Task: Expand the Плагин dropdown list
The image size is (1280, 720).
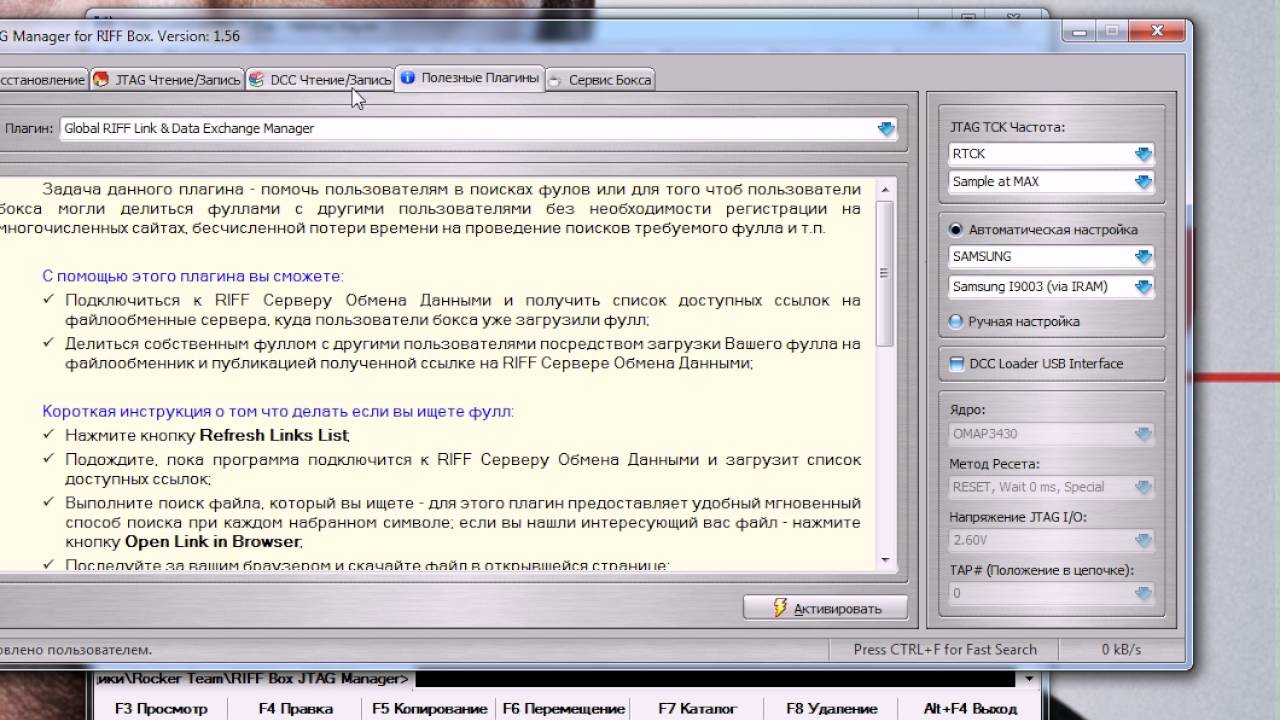Action: [x=885, y=129]
